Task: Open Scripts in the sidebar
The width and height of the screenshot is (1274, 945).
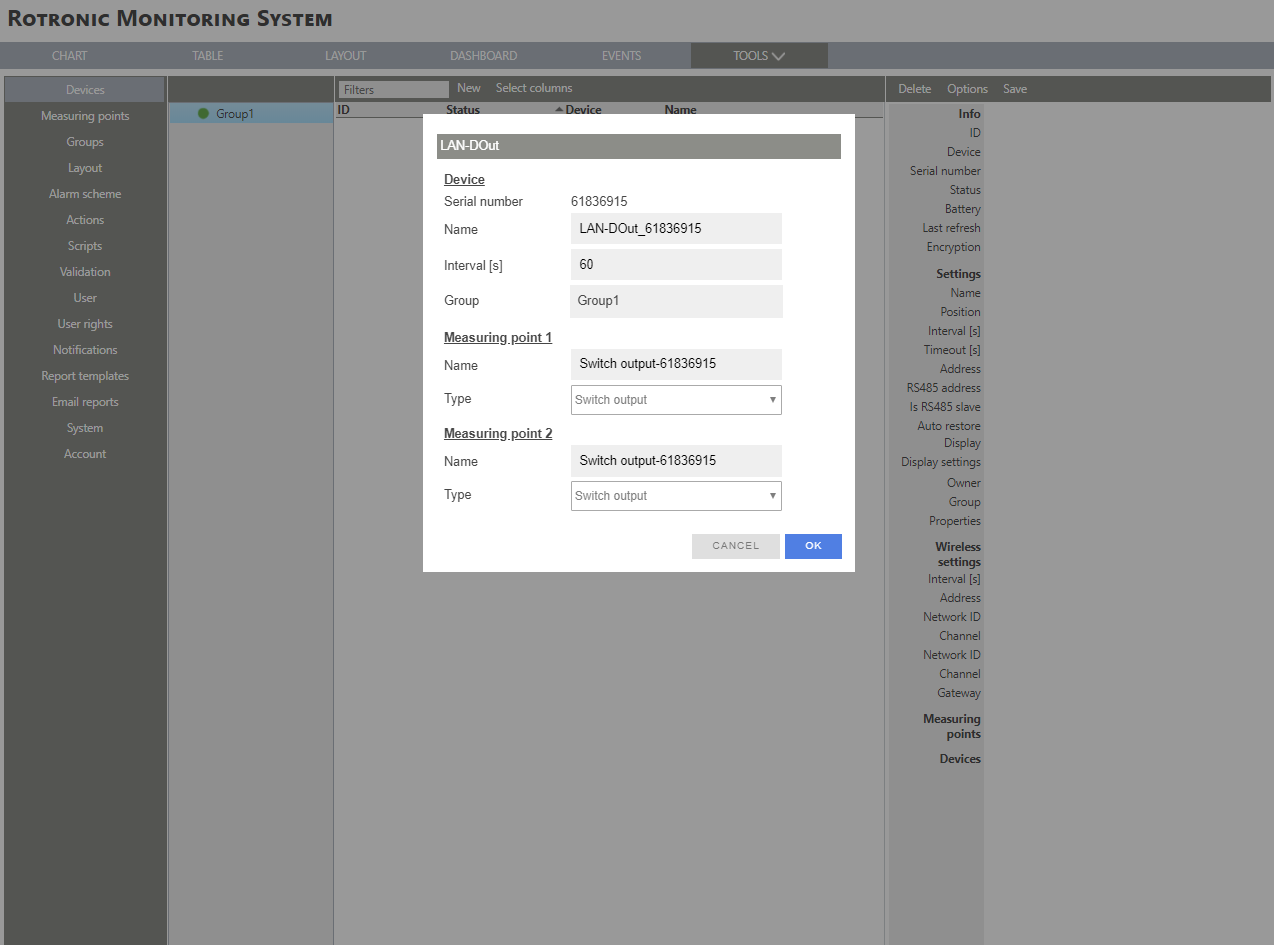Action: [x=85, y=246]
